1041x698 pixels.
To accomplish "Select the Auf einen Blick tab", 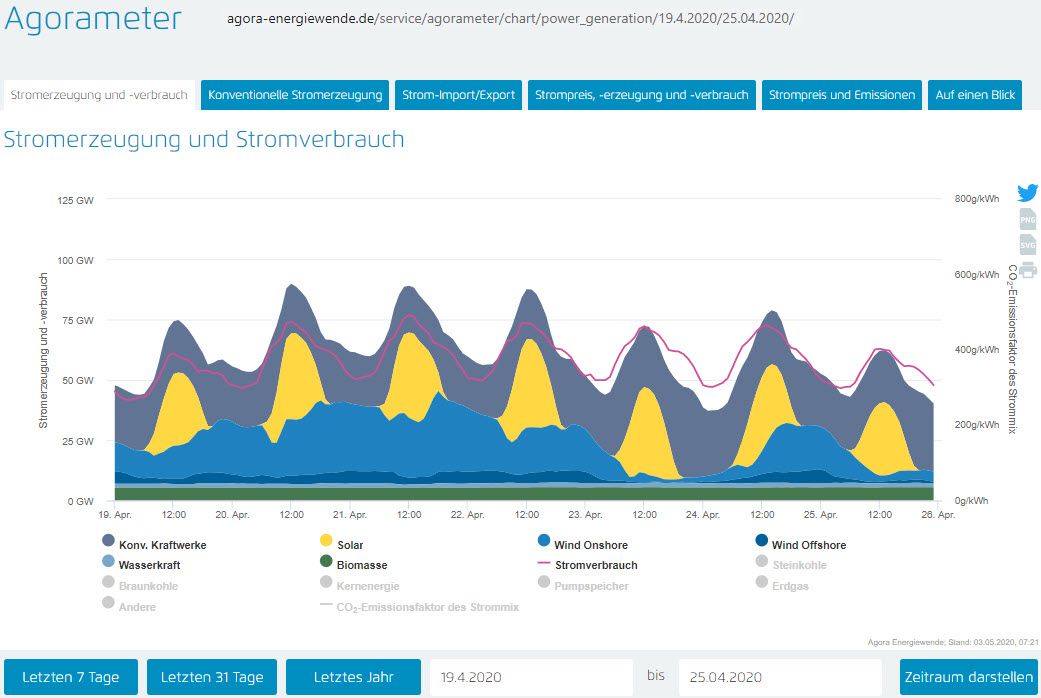I will pos(974,95).
